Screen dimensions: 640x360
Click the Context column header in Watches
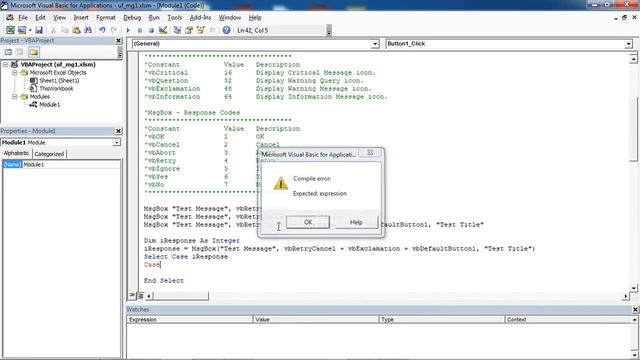pos(569,320)
